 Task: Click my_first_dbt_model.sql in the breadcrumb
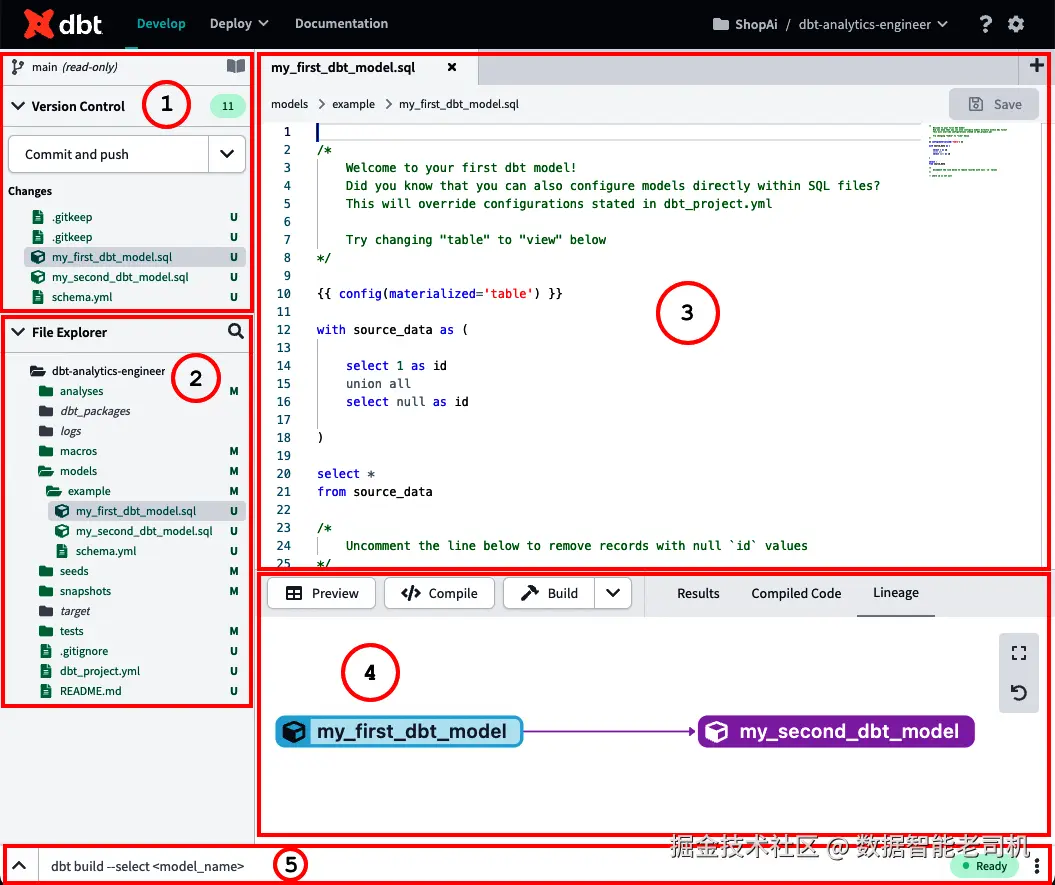coord(459,104)
